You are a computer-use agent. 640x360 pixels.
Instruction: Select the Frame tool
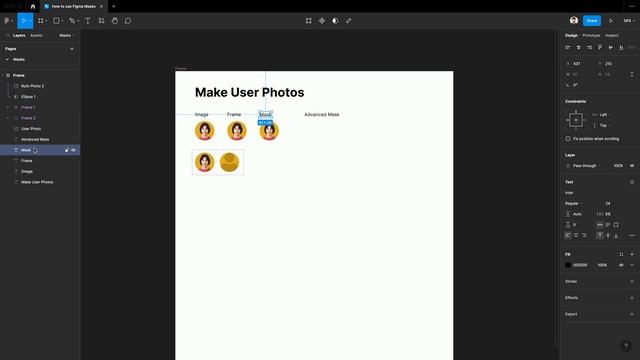41,21
